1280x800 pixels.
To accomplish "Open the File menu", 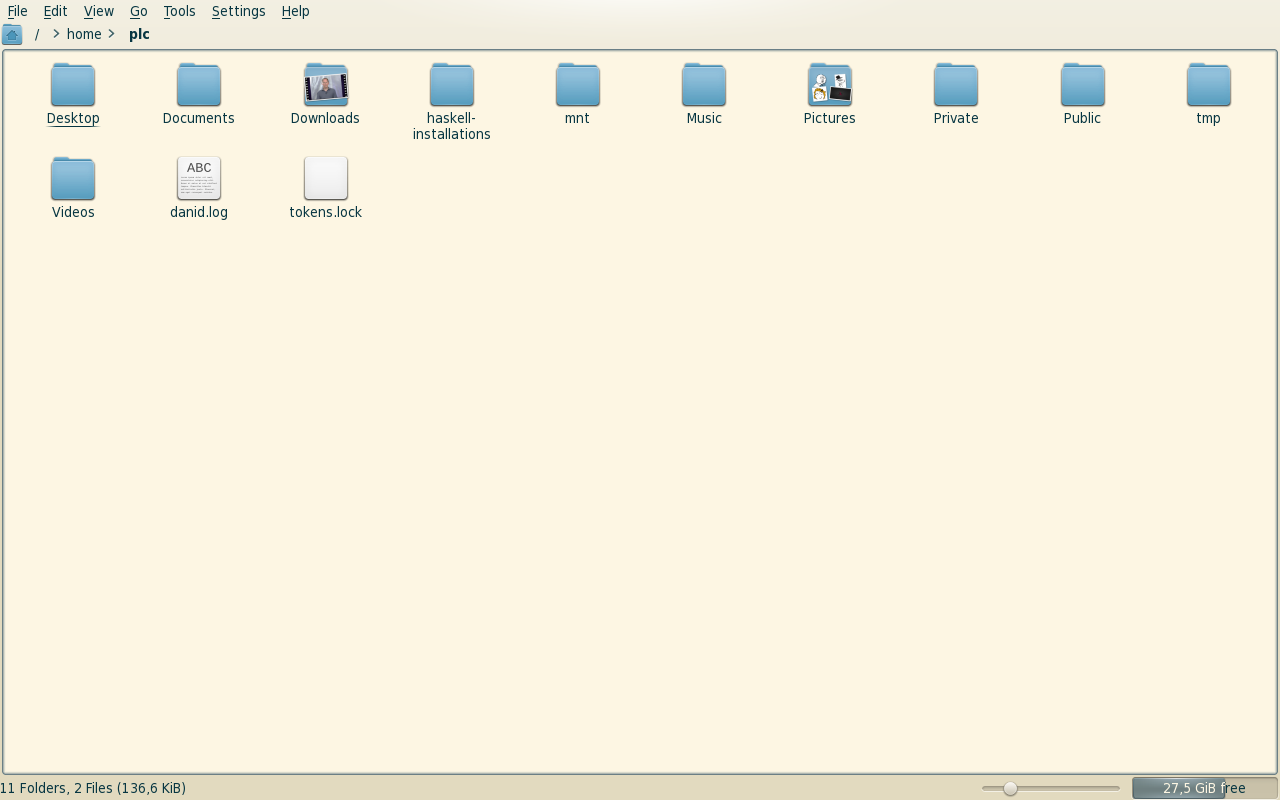I will pos(17,11).
